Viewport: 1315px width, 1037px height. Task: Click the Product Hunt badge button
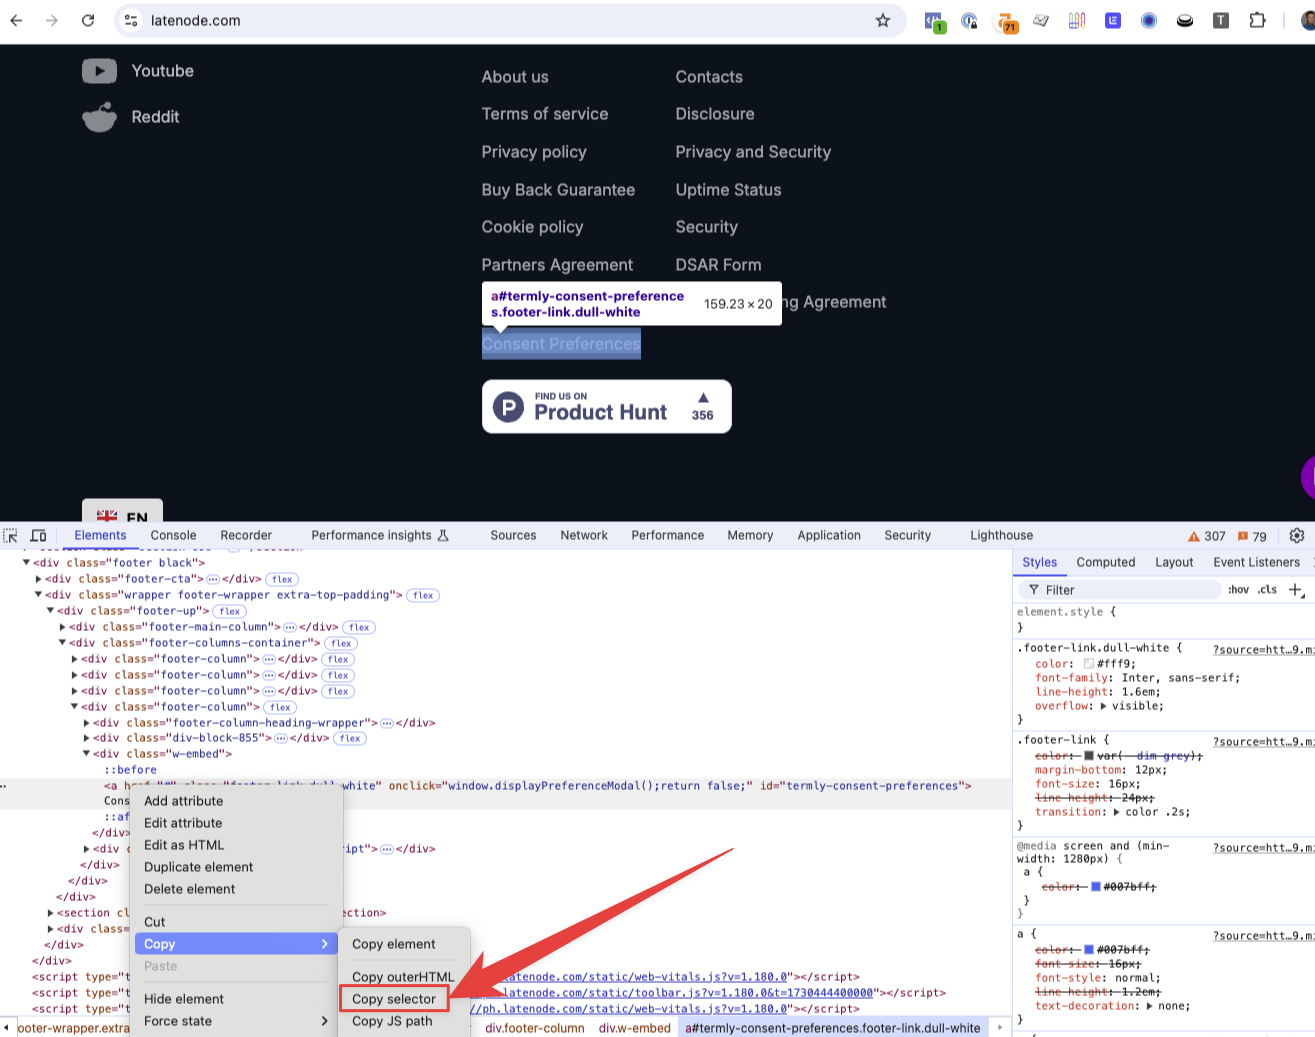pyautogui.click(x=606, y=407)
